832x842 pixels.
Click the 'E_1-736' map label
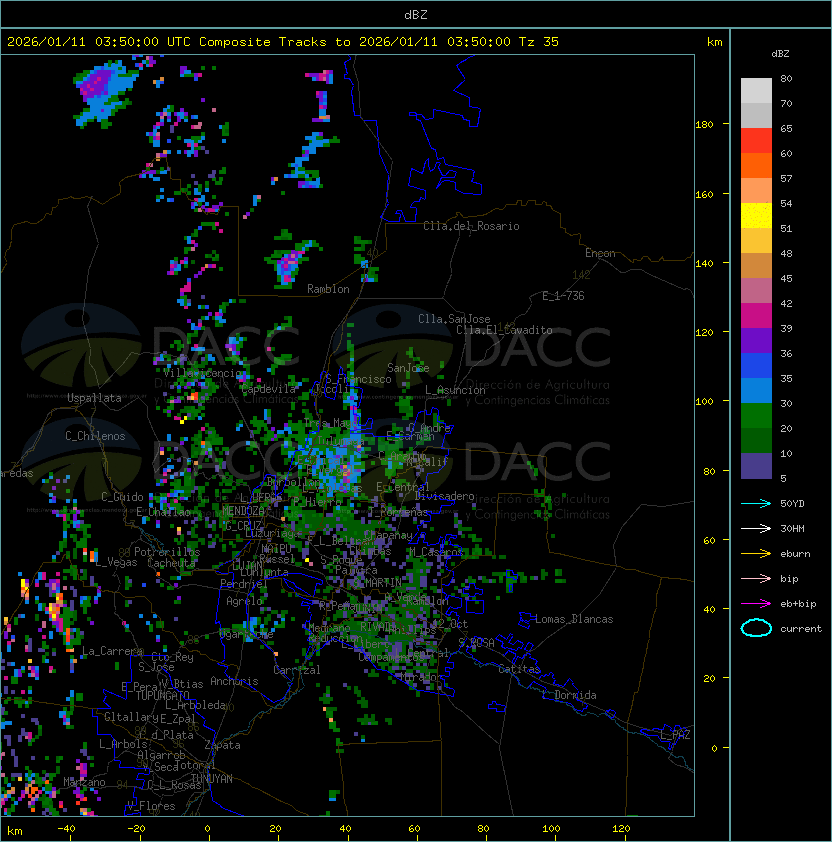click(563, 296)
